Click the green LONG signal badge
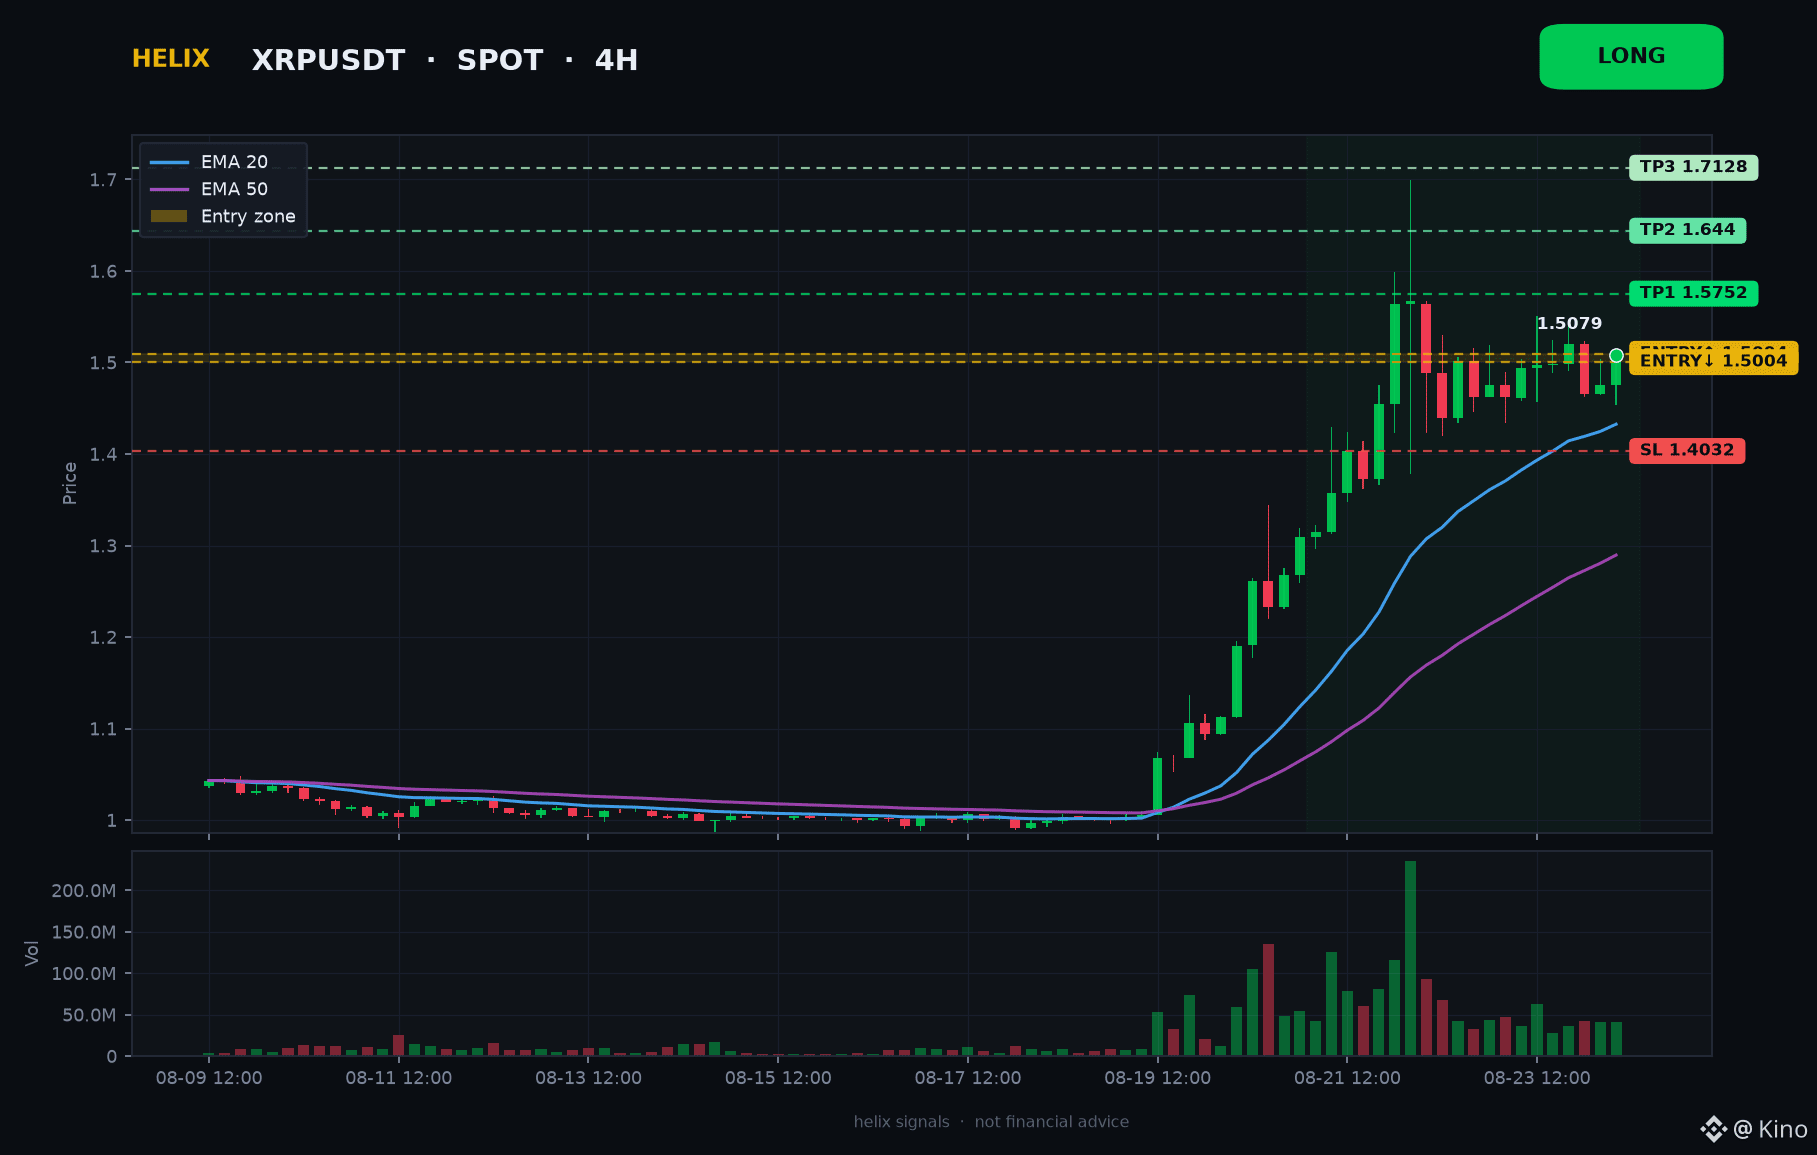This screenshot has height=1155, width=1817. [1631, 57]
